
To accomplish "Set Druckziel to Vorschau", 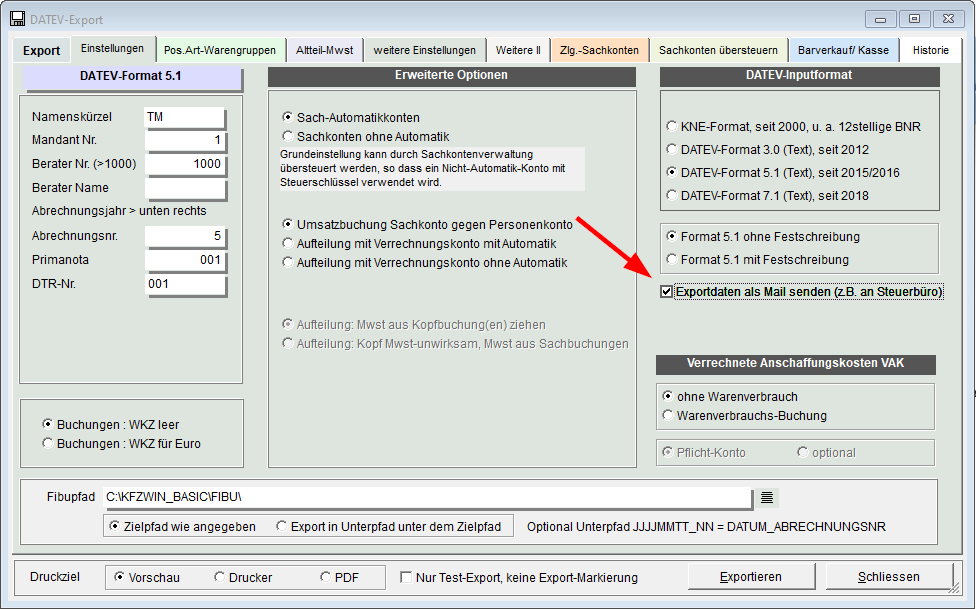I will [146, 577].
